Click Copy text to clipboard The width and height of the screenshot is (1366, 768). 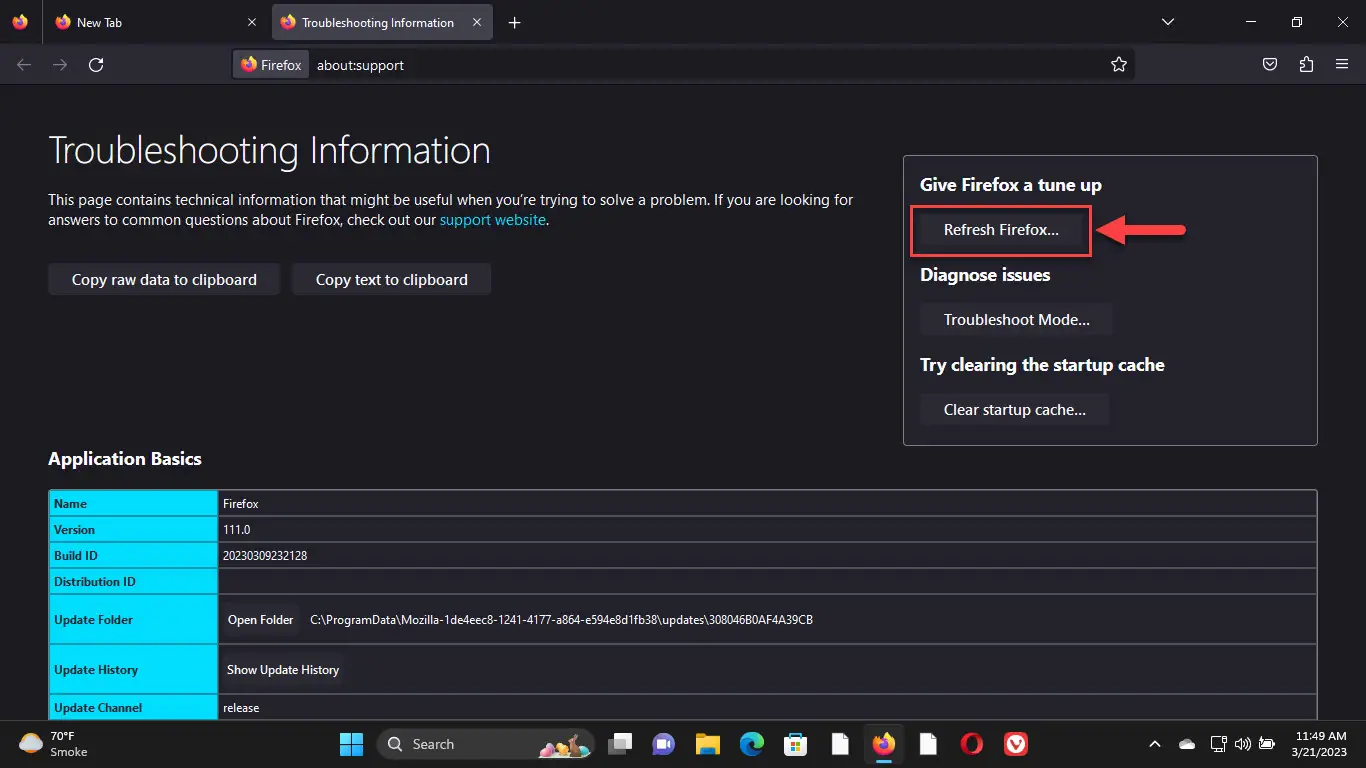pyautogui.click(x=391, y=280)
